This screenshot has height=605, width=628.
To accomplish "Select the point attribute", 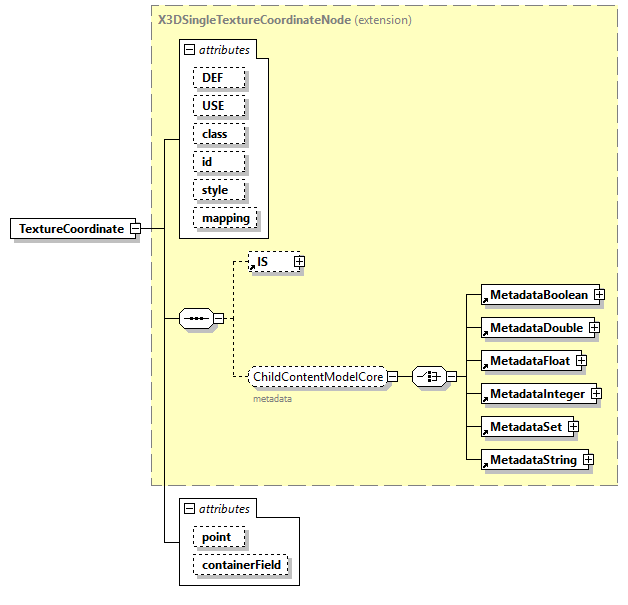I will pyautogui.click(x=216, y=538).
